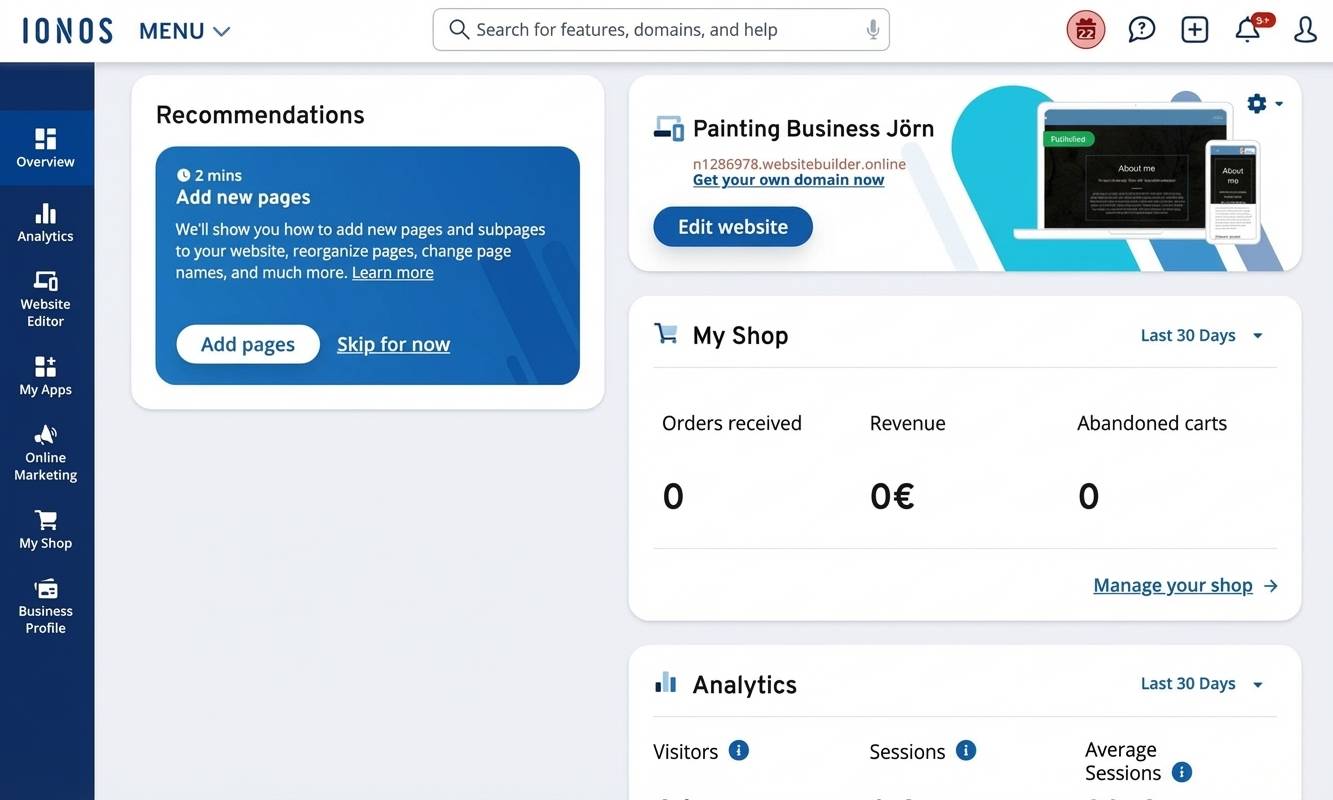Viewport: 1333px width, 800px height.
Task: Open website settings gear dropdown
Action: pyautogui.click(x=1263, y=104)
